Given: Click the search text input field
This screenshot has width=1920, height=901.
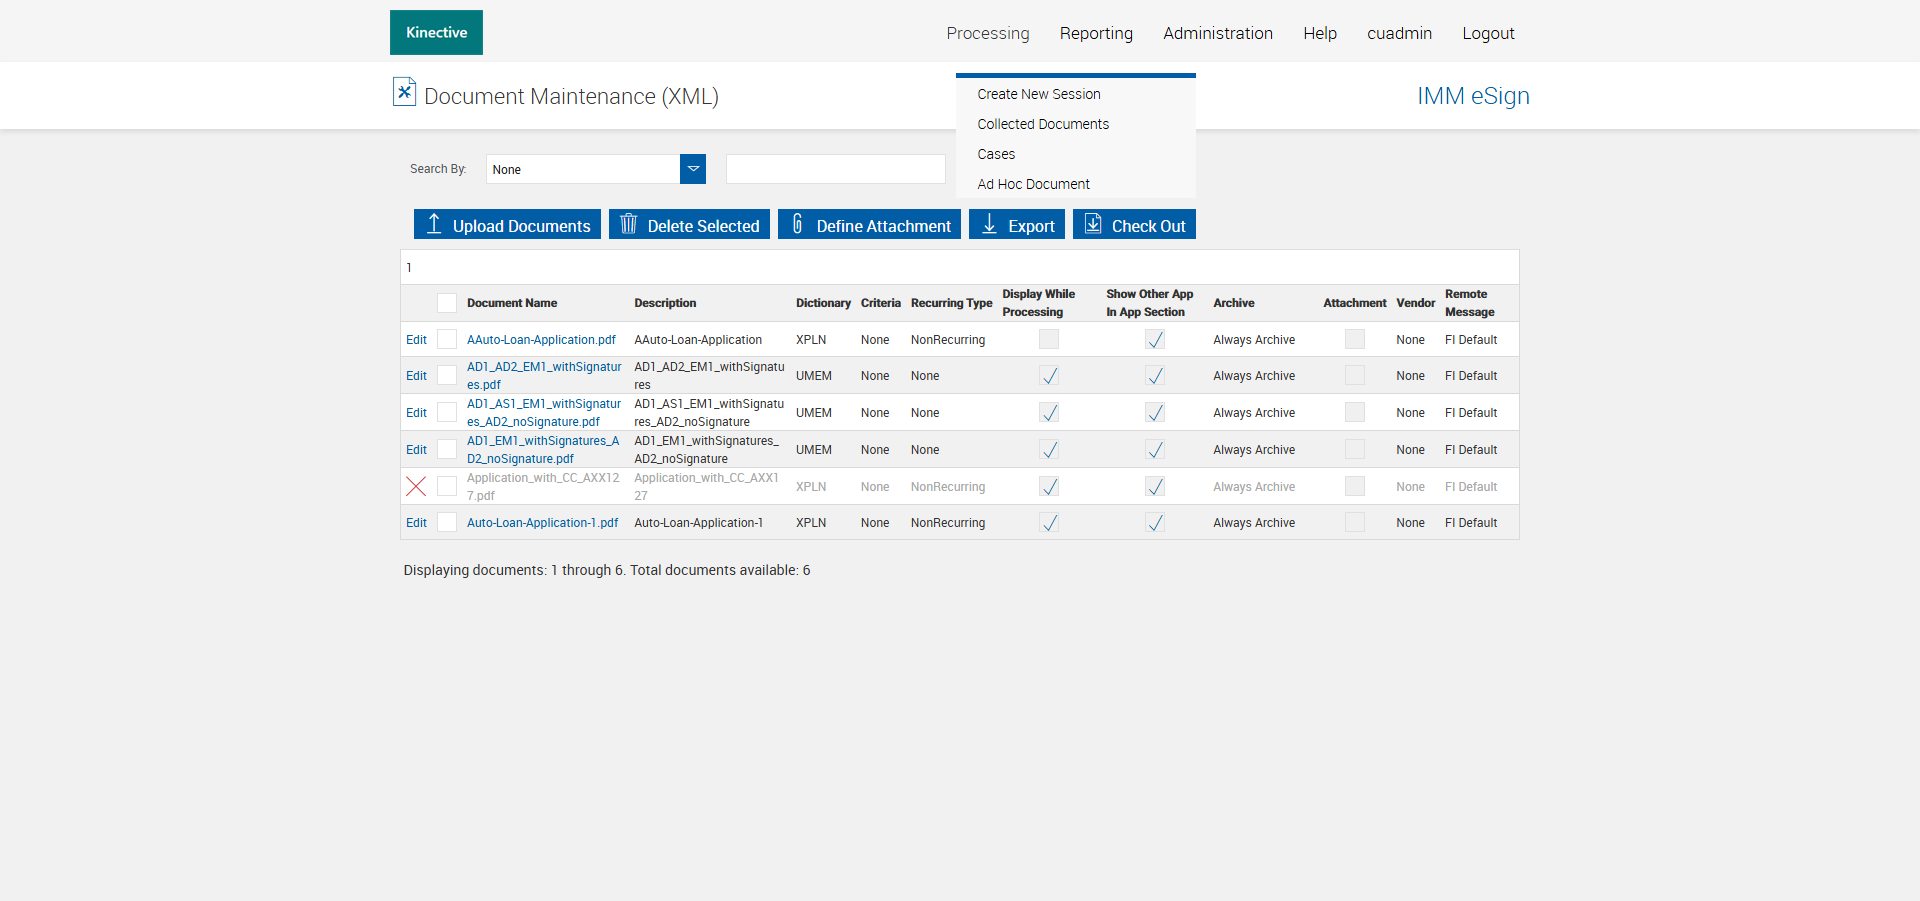Looking at the screenshot, I should (x=835, y=169).
